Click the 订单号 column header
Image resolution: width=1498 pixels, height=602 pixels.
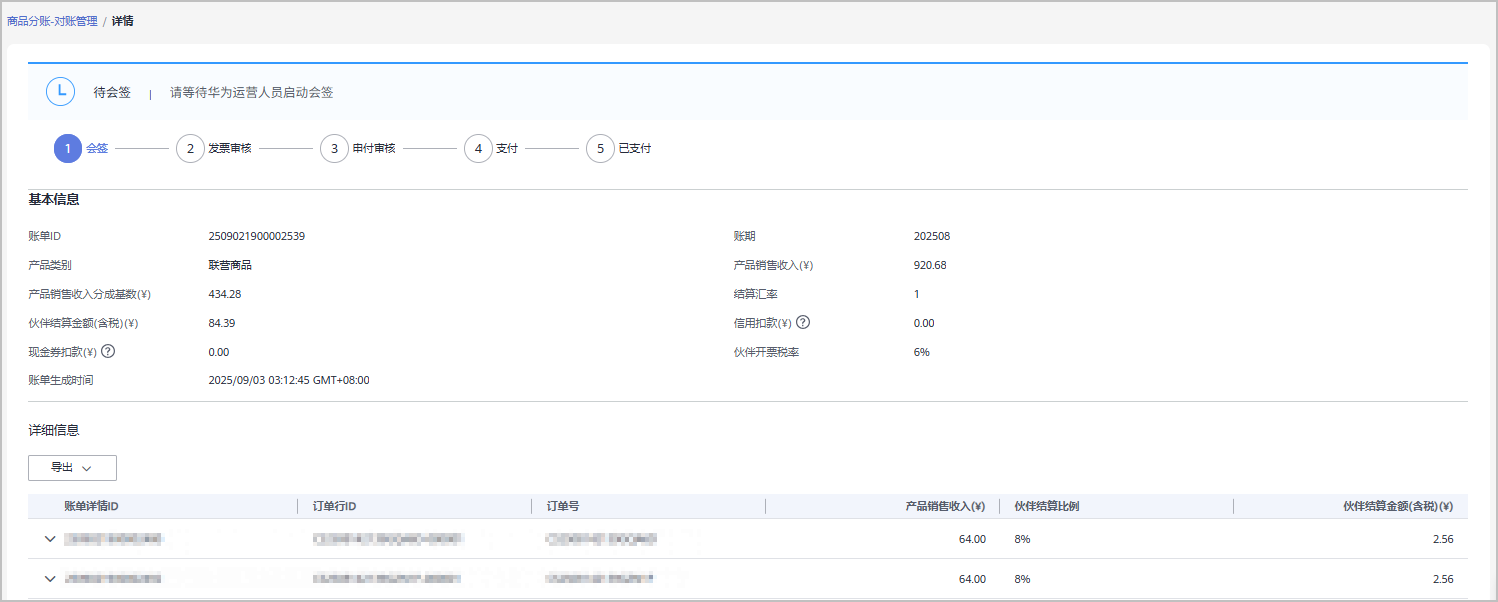(x=563, y=506)
